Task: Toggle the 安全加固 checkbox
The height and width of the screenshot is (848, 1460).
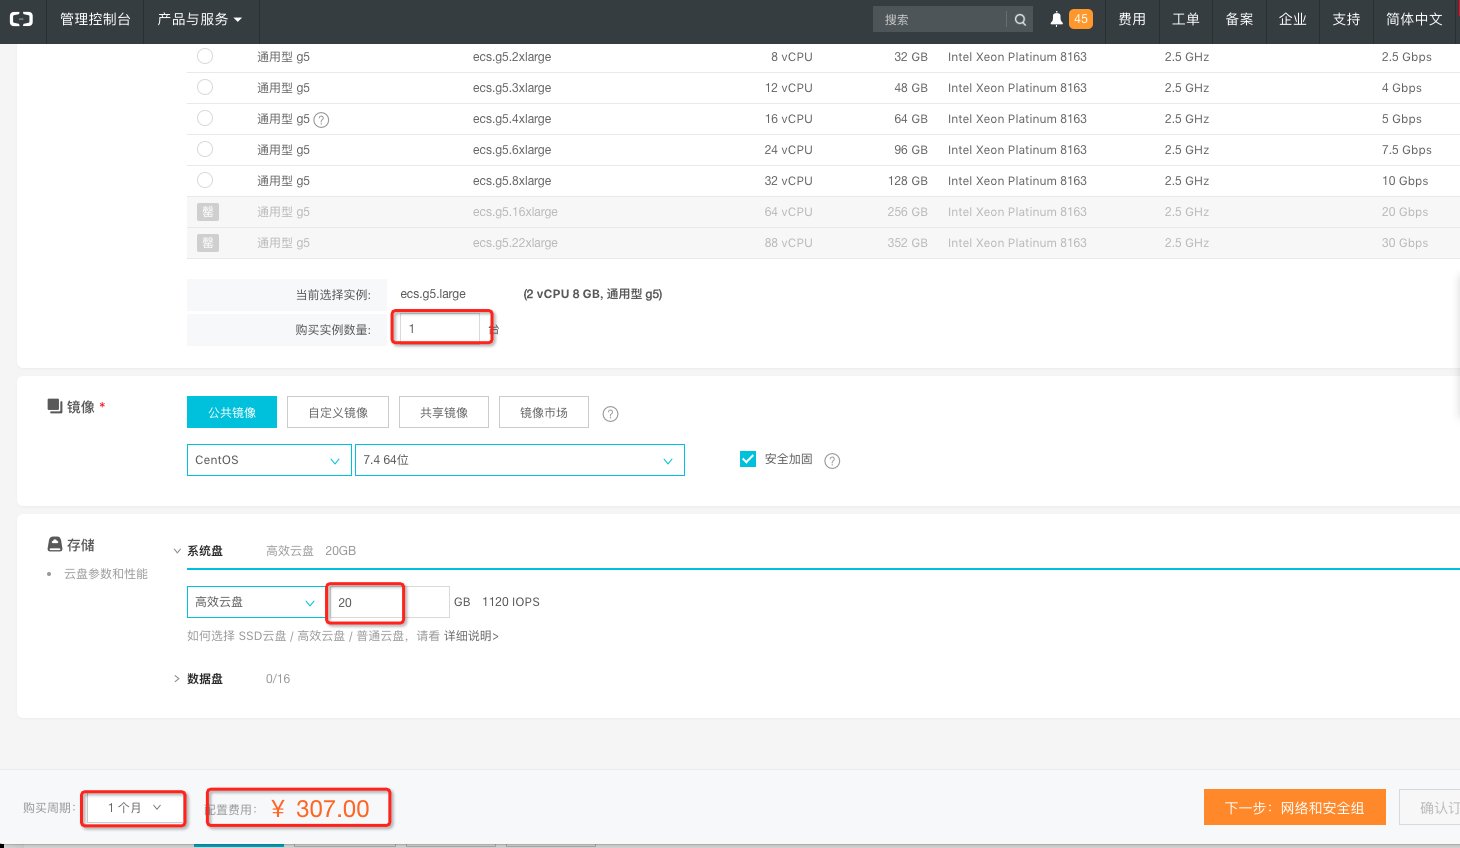Action: click(x=748, y=459)
